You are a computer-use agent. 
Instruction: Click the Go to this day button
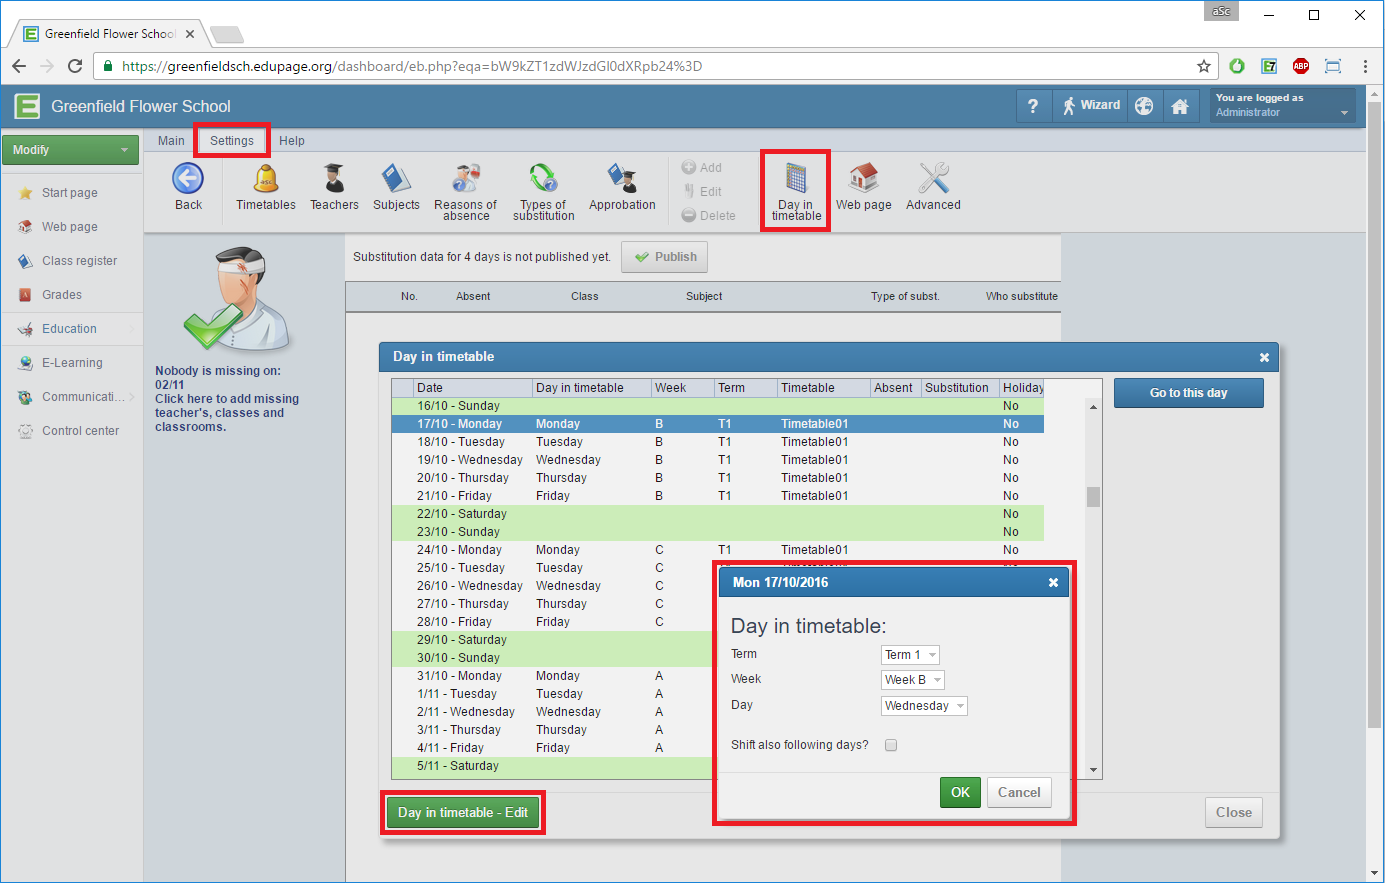pyautogui.click(x=1188, y=393)
